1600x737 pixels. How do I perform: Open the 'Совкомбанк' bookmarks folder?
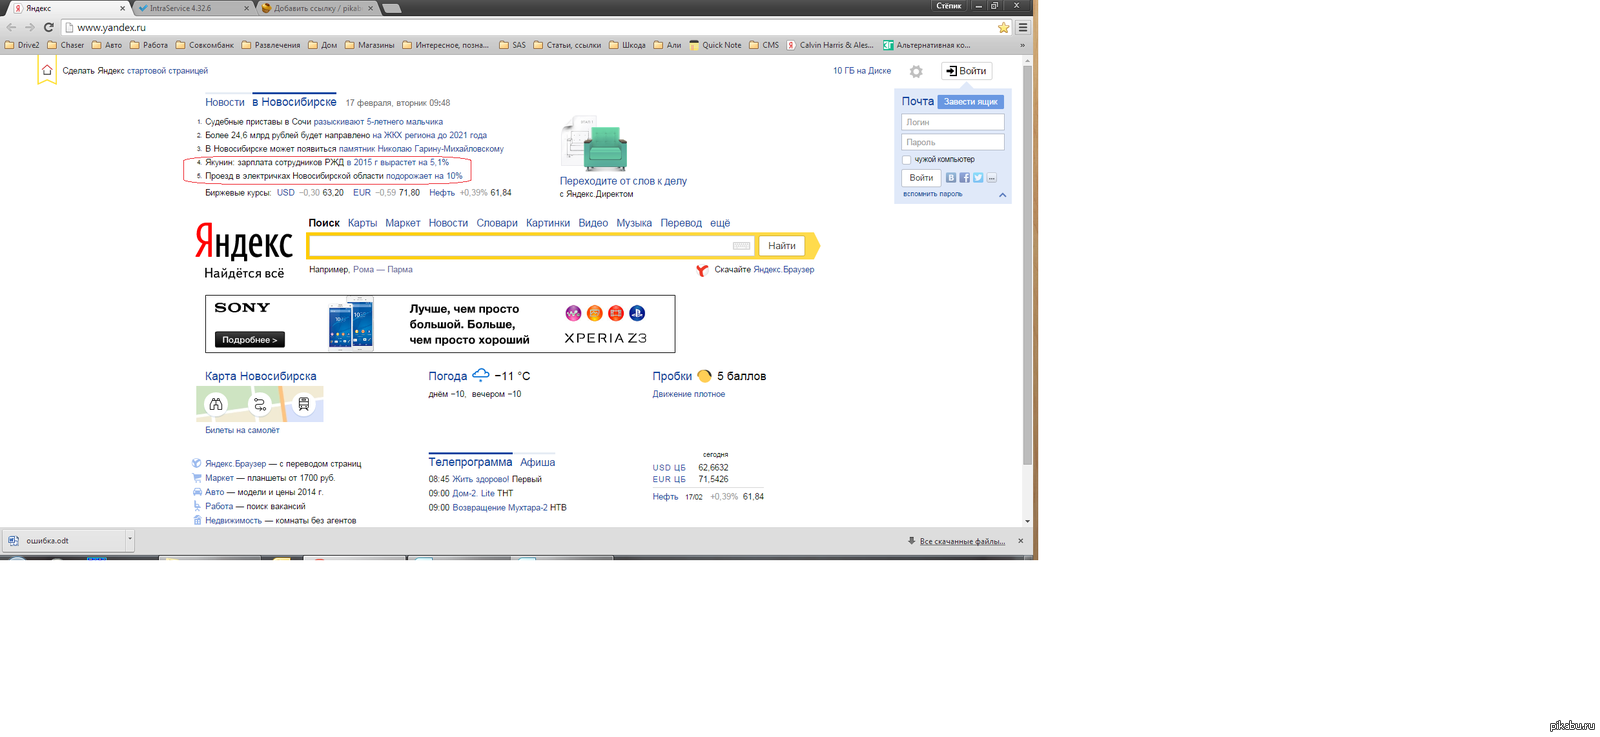click(204, 45)
